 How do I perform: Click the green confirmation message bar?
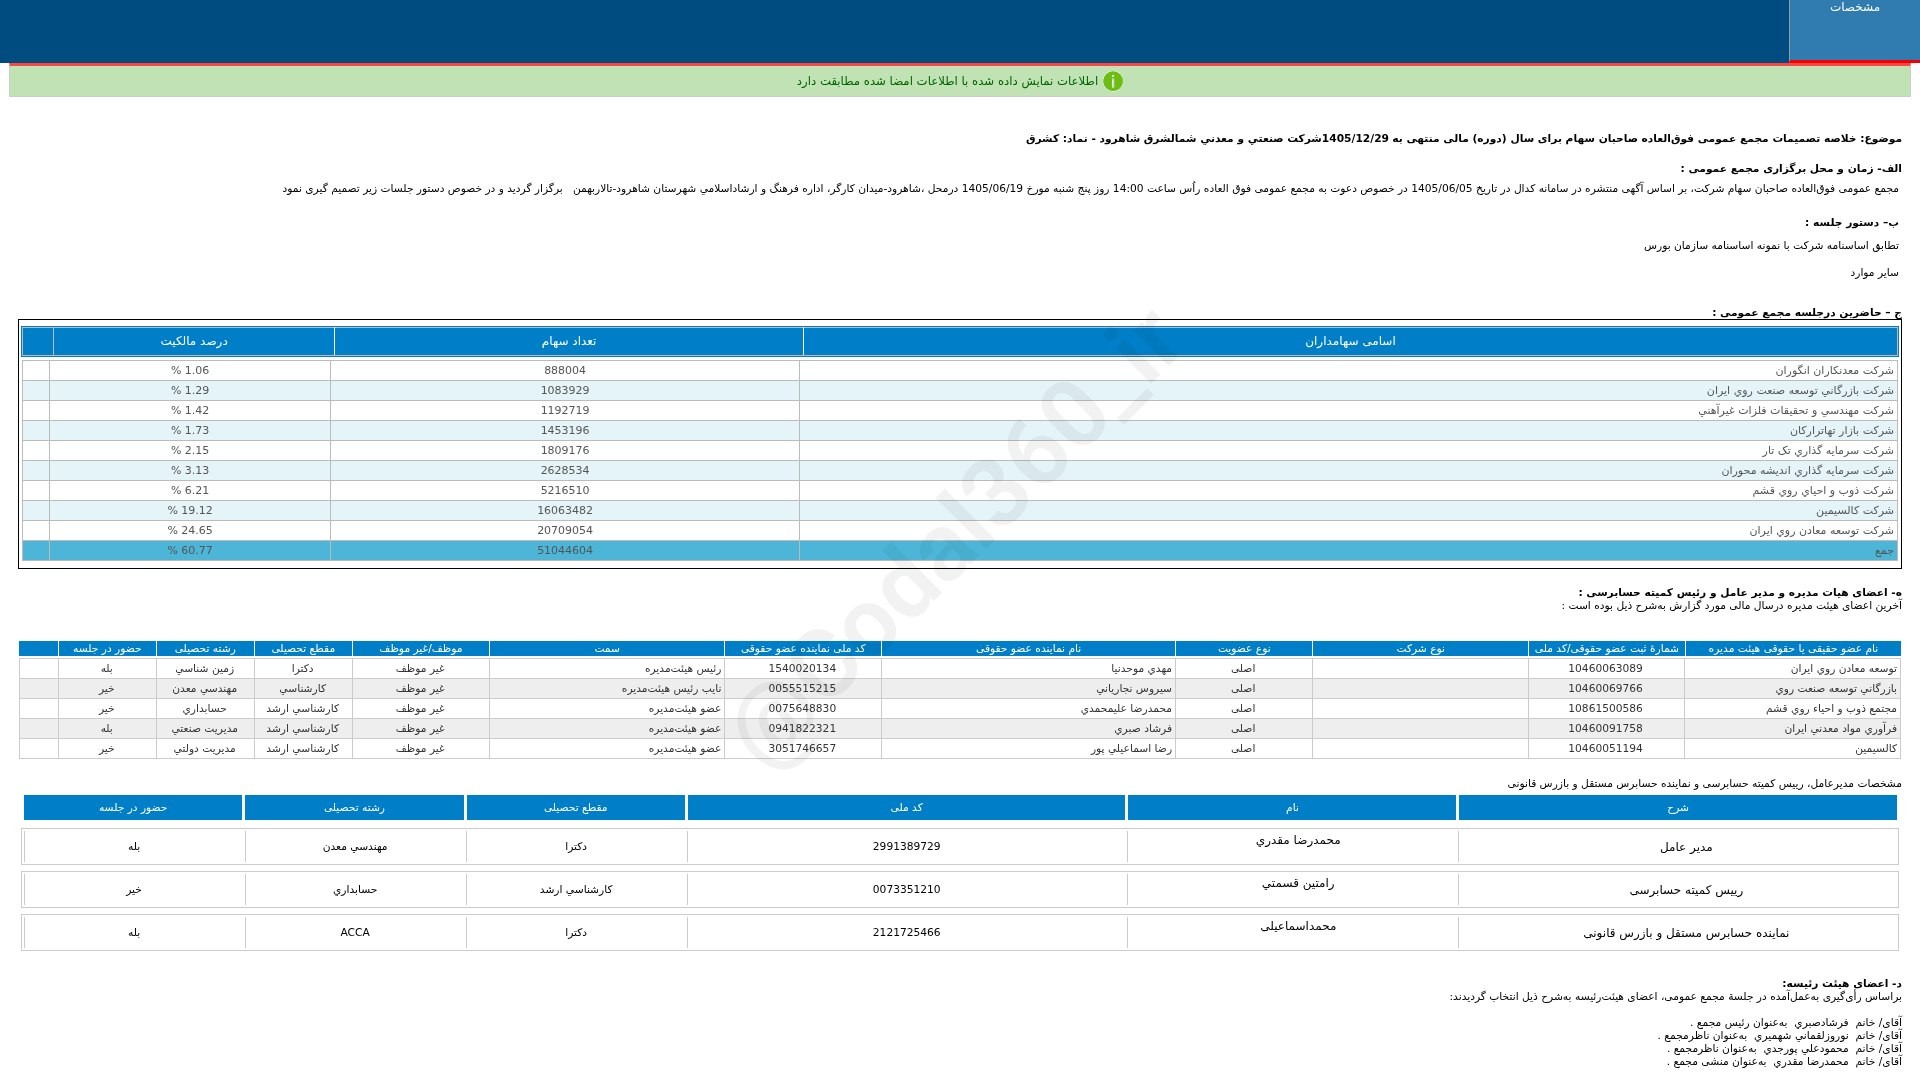tap(960, 81)
